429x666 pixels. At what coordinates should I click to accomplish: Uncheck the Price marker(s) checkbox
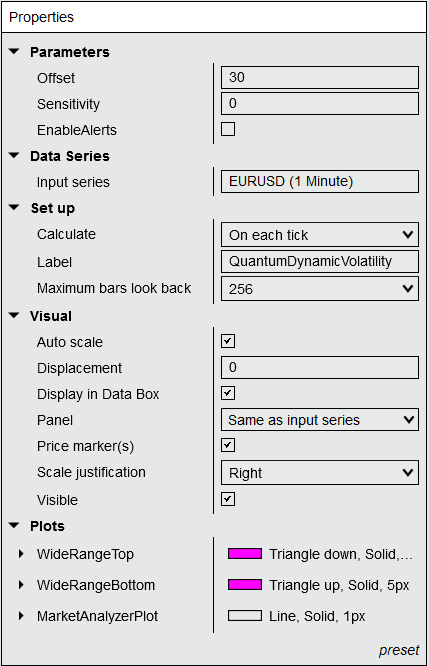(228, 445)
